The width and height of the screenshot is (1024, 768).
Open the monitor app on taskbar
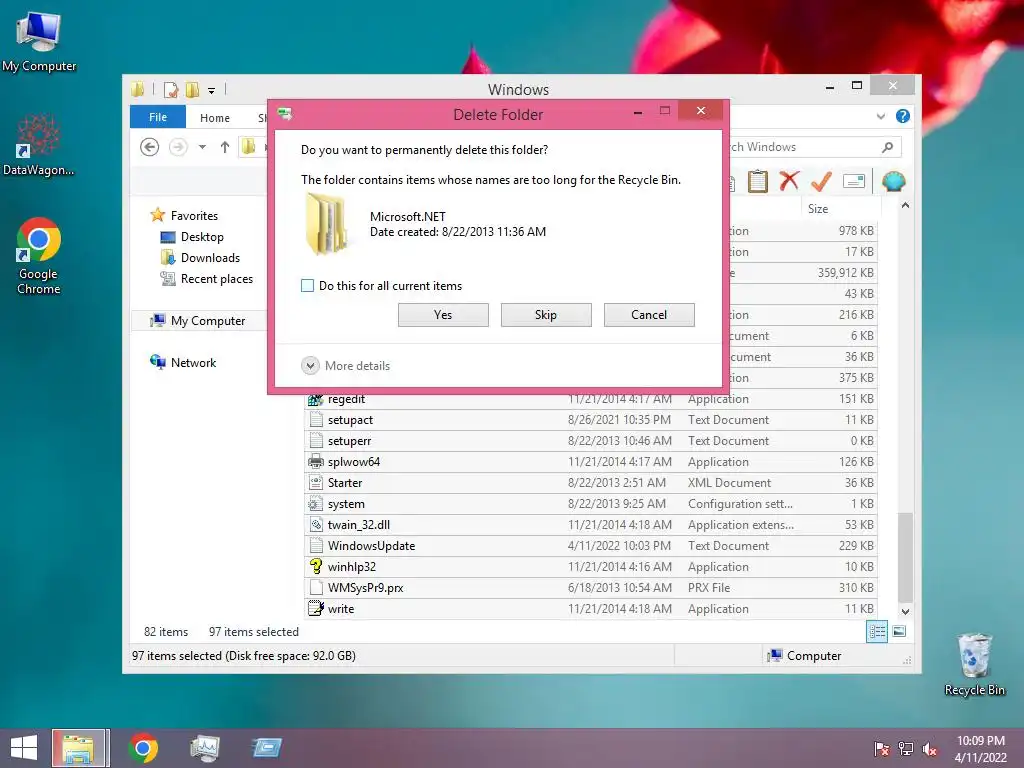(x=204, y=748)
